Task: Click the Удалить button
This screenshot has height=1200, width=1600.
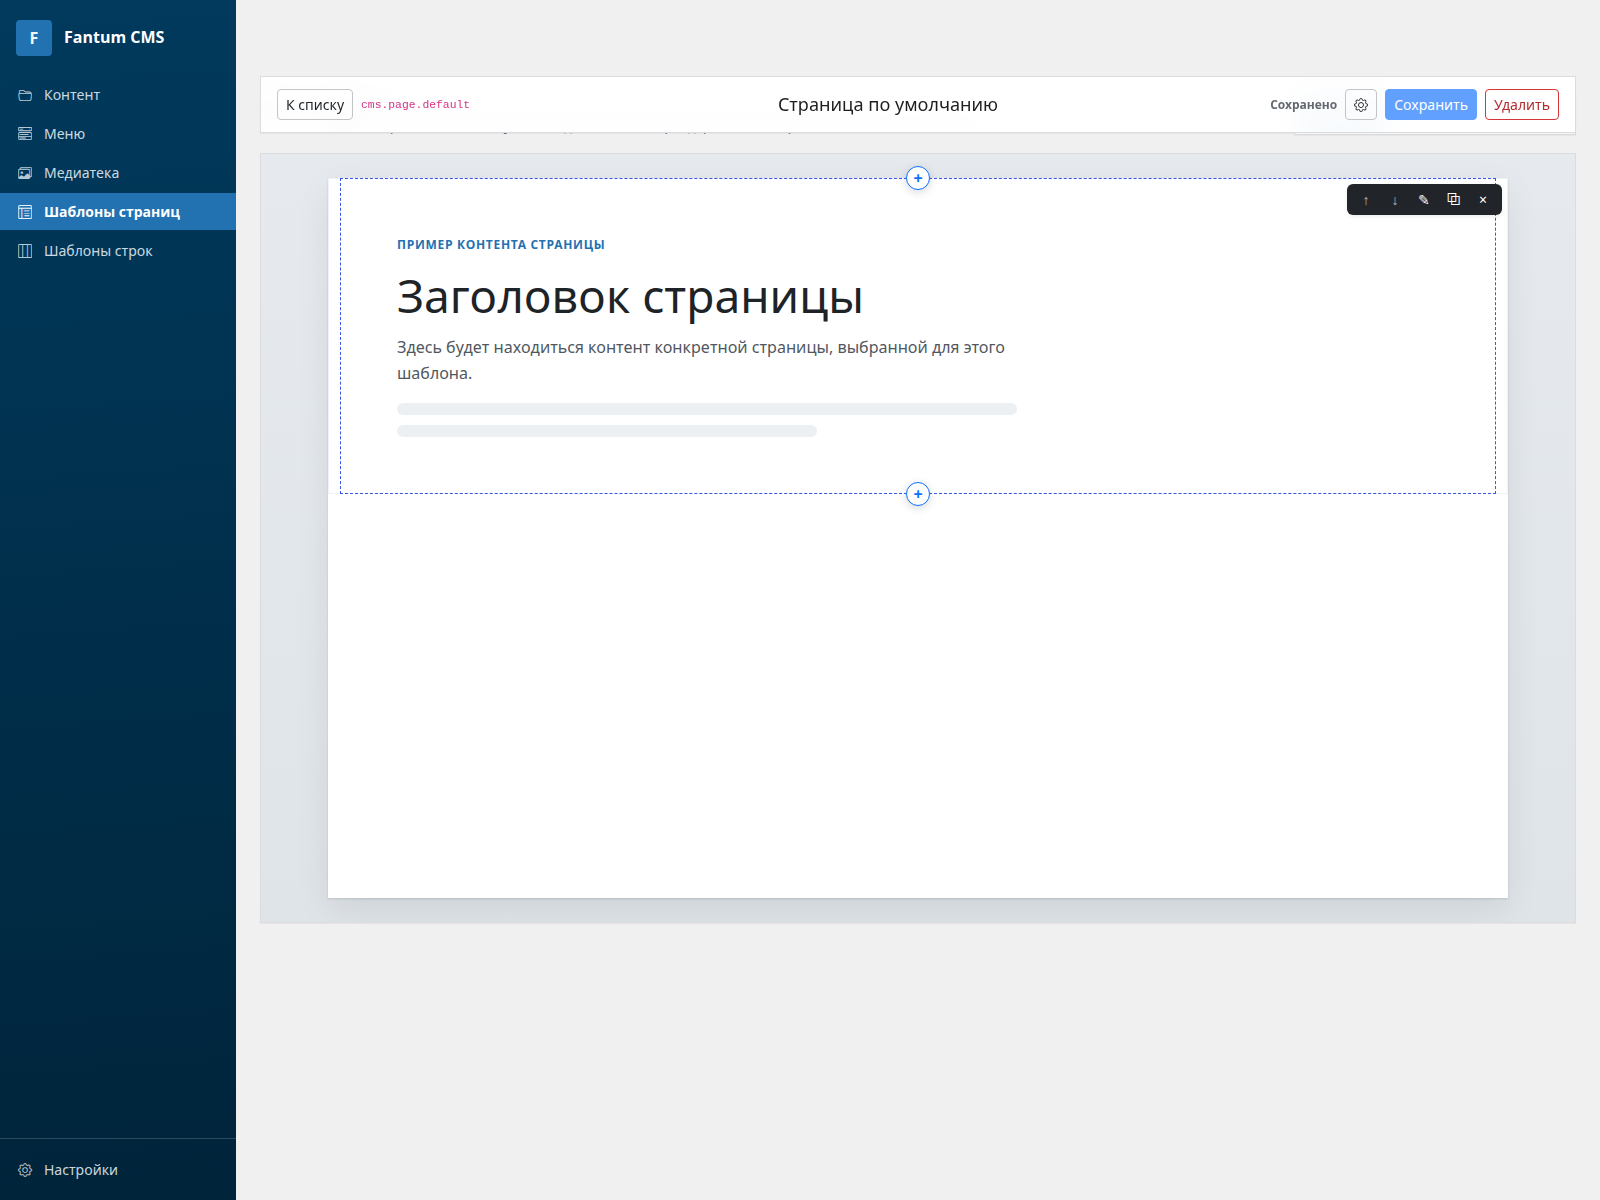Action: click(x=1521, y=104)
